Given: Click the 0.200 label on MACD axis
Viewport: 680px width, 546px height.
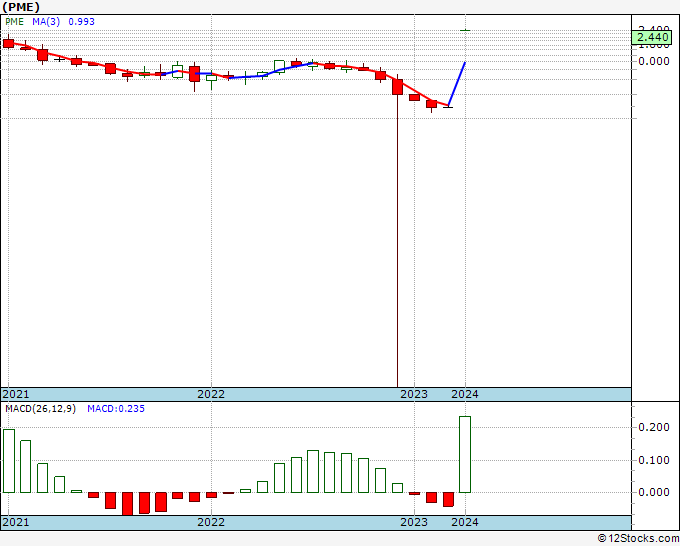Looking at the screenshot, I should click(x=654, y=427).
